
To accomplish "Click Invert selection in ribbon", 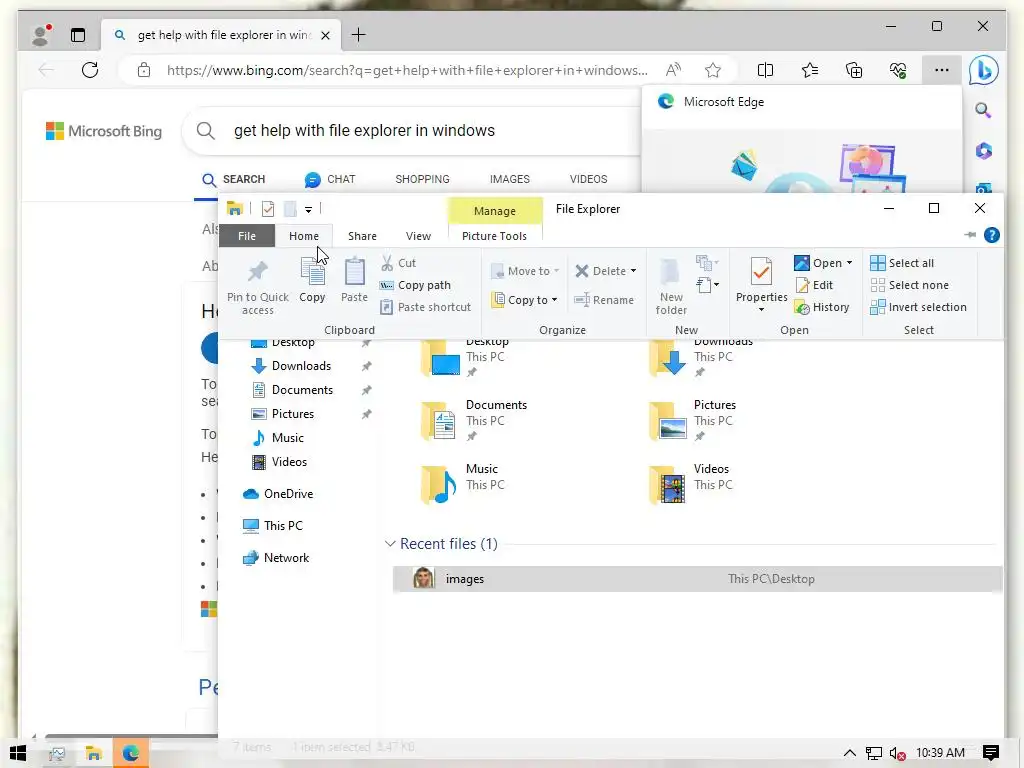I will click(x=918, y=307).
